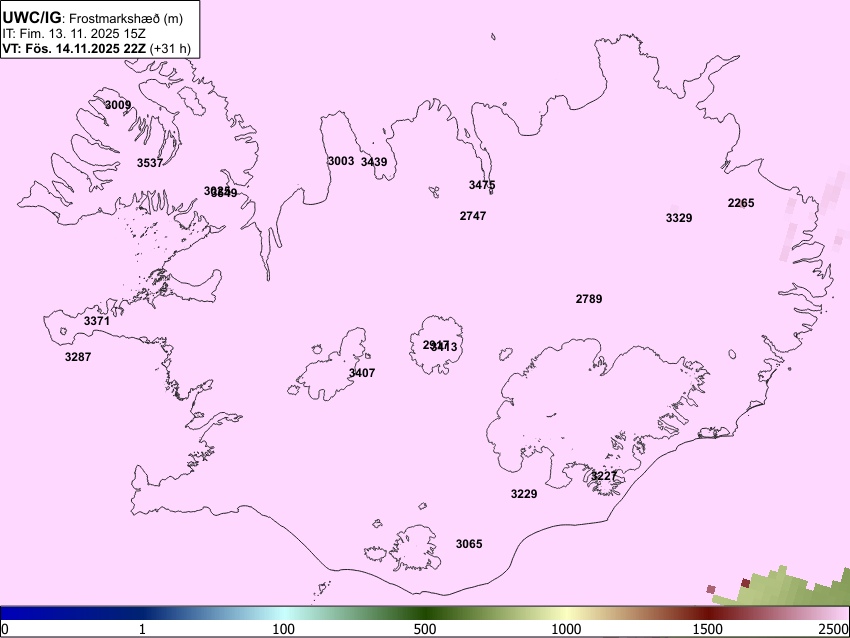Click the 3407 value by the glacier
Image resolution: width=850 pixels, height=638 pixels.
[362, 373]
